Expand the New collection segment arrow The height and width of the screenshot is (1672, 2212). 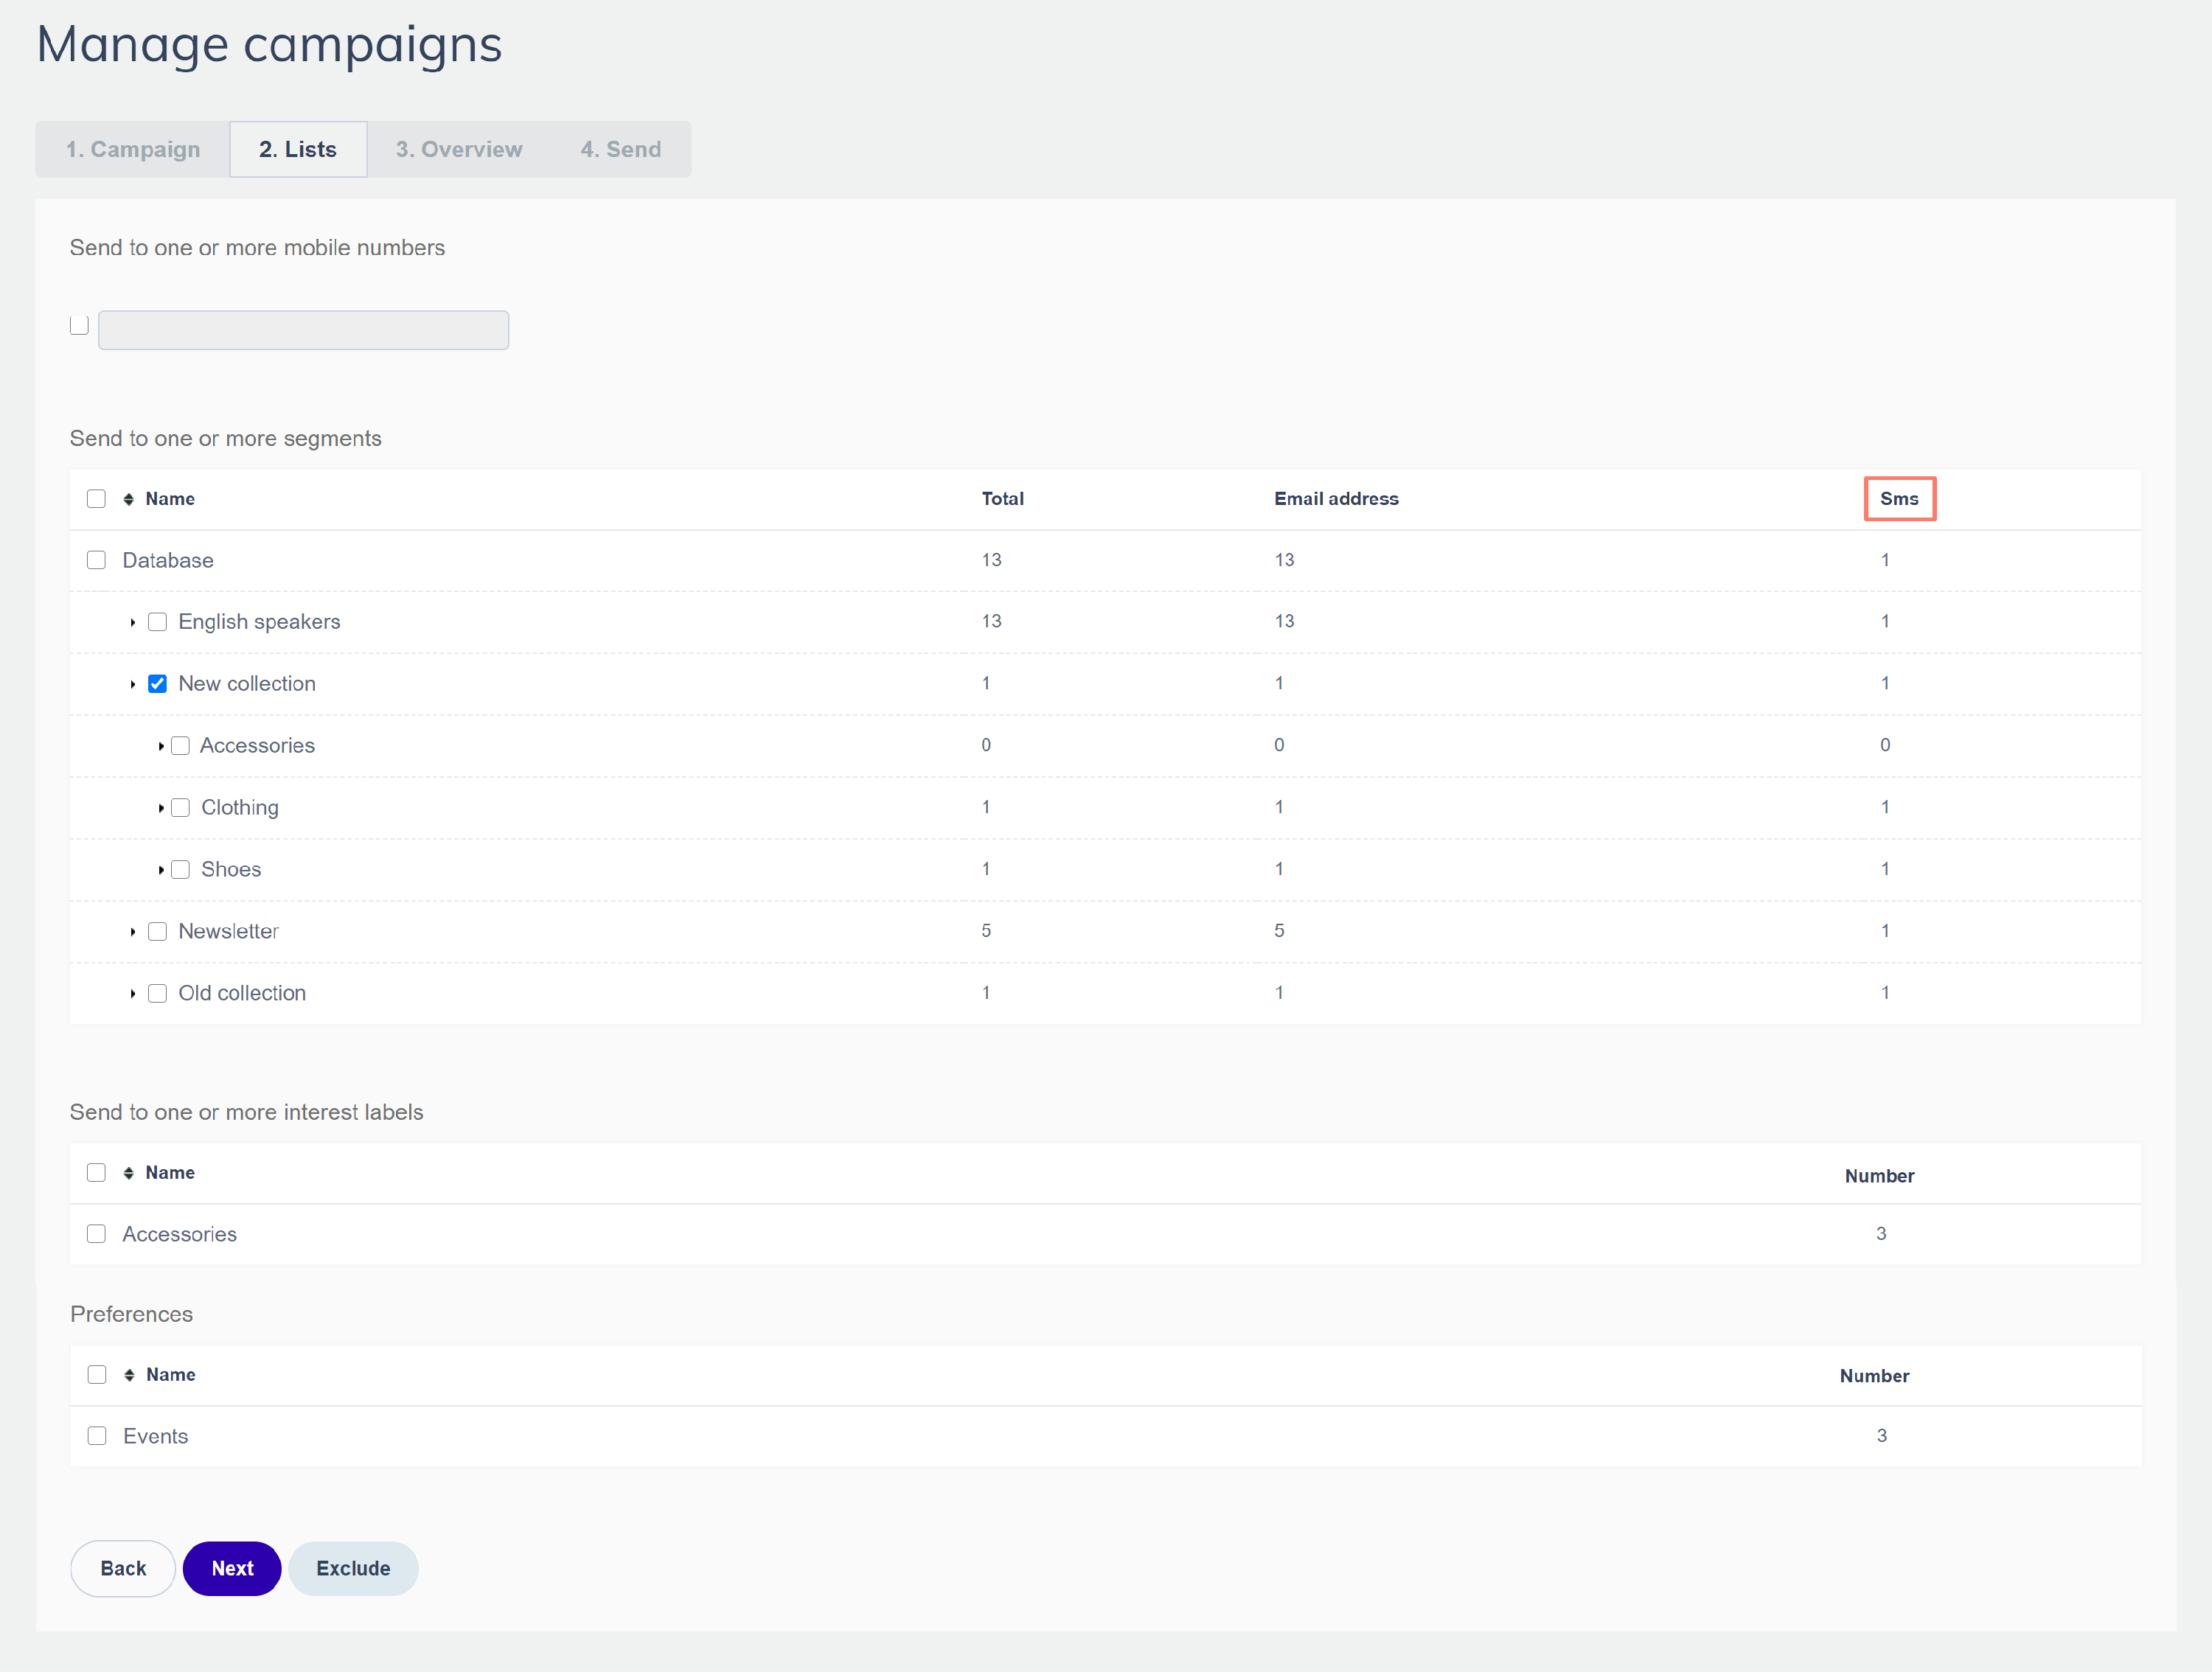(133, 685)
